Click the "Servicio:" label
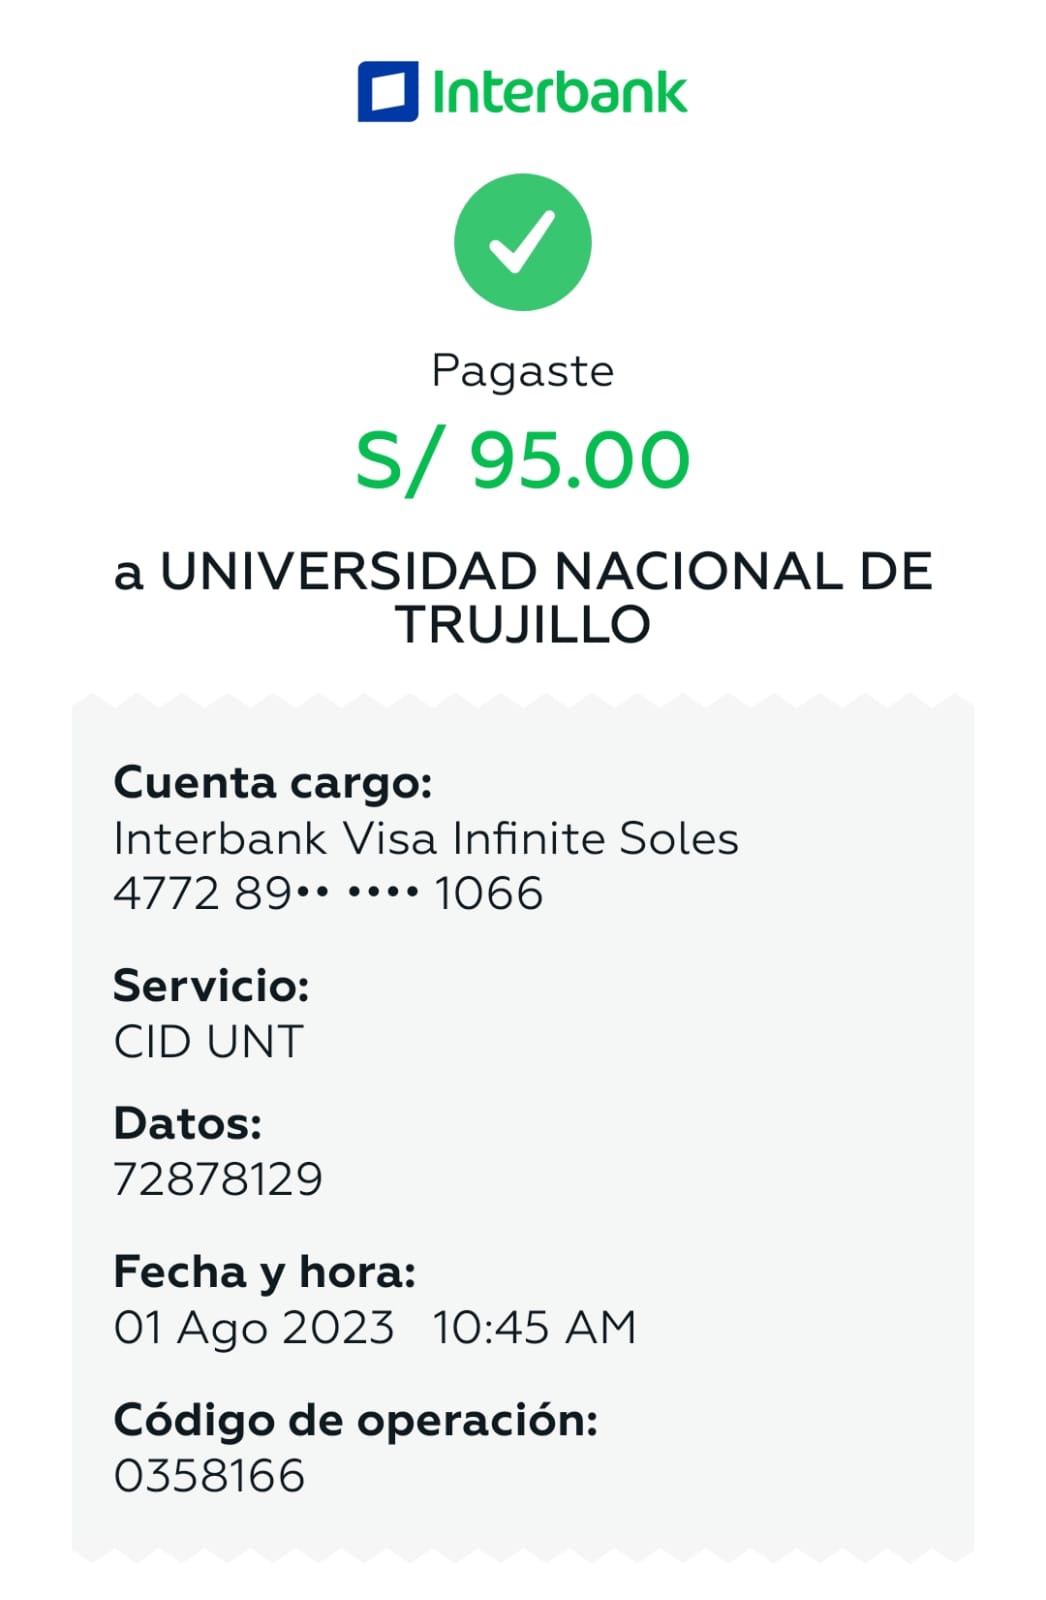 coord(211,986)
